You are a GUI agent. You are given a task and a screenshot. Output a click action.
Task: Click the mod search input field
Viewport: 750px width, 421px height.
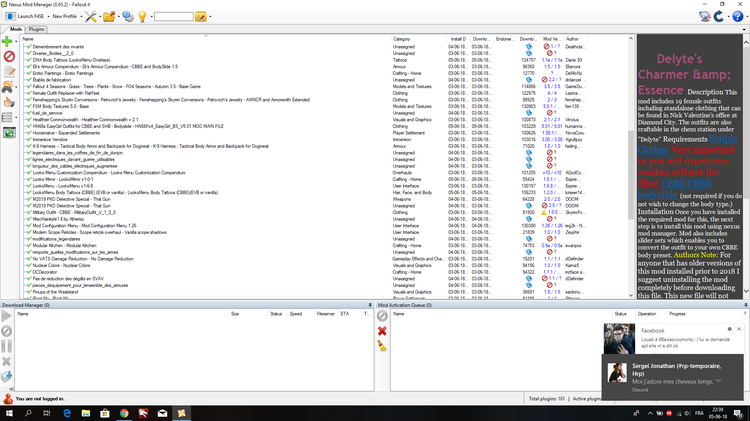(174, 17)
